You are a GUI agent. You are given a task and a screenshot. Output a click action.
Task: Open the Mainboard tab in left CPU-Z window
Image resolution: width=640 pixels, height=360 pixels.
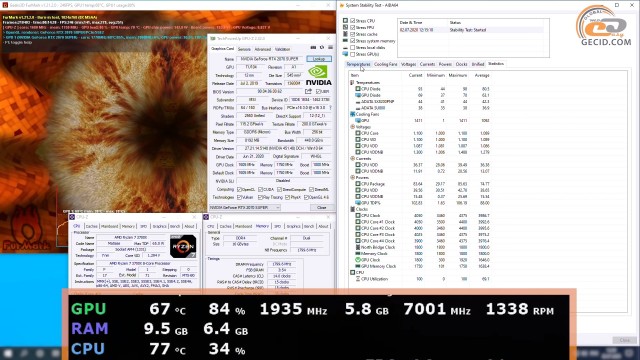(109, 226)
